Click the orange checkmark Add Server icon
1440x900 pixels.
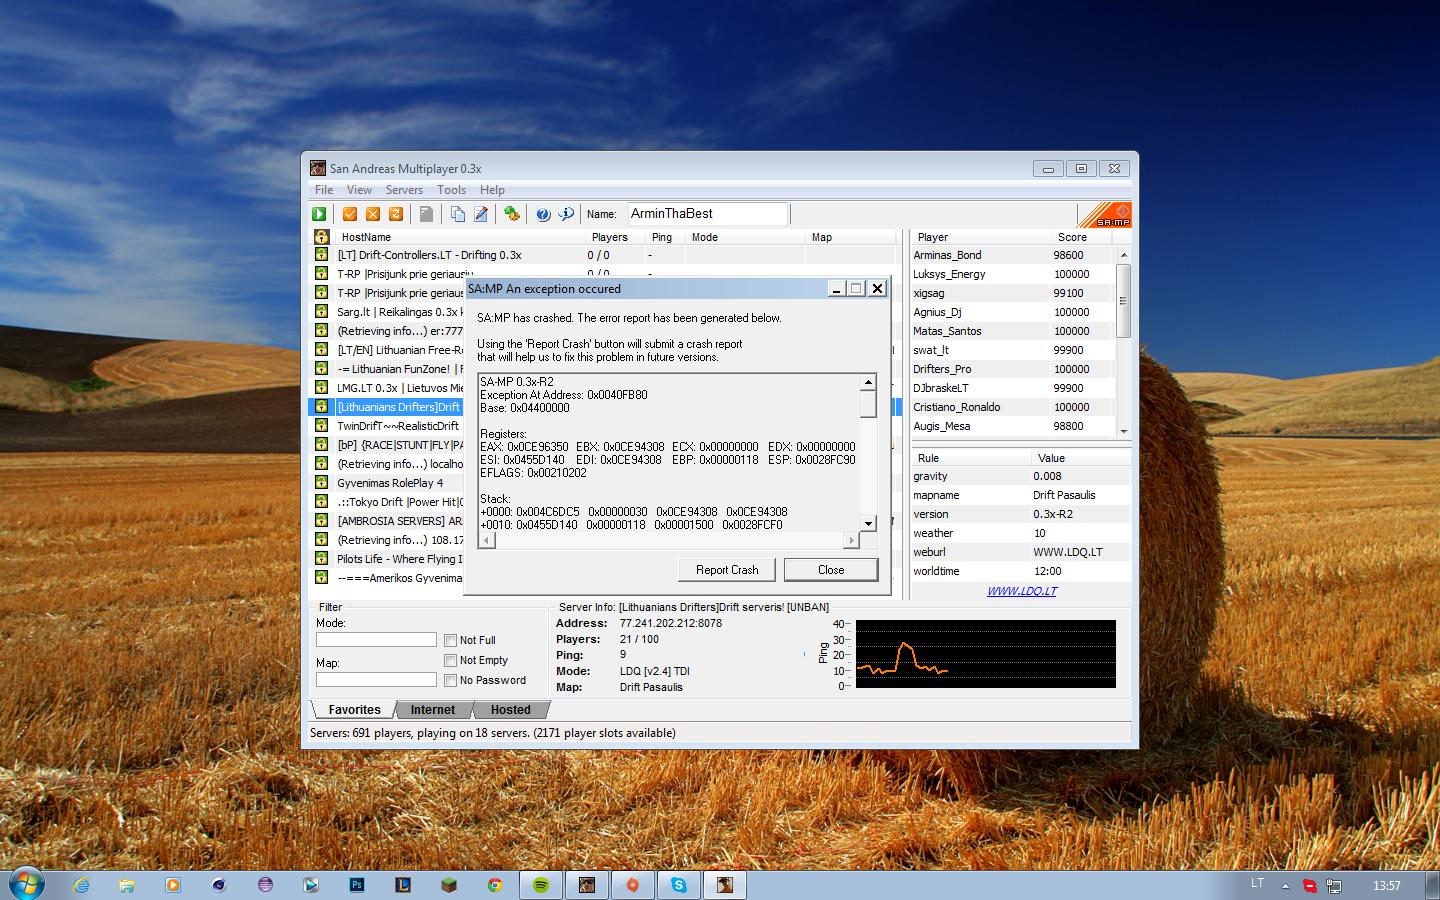pos(350,214)
